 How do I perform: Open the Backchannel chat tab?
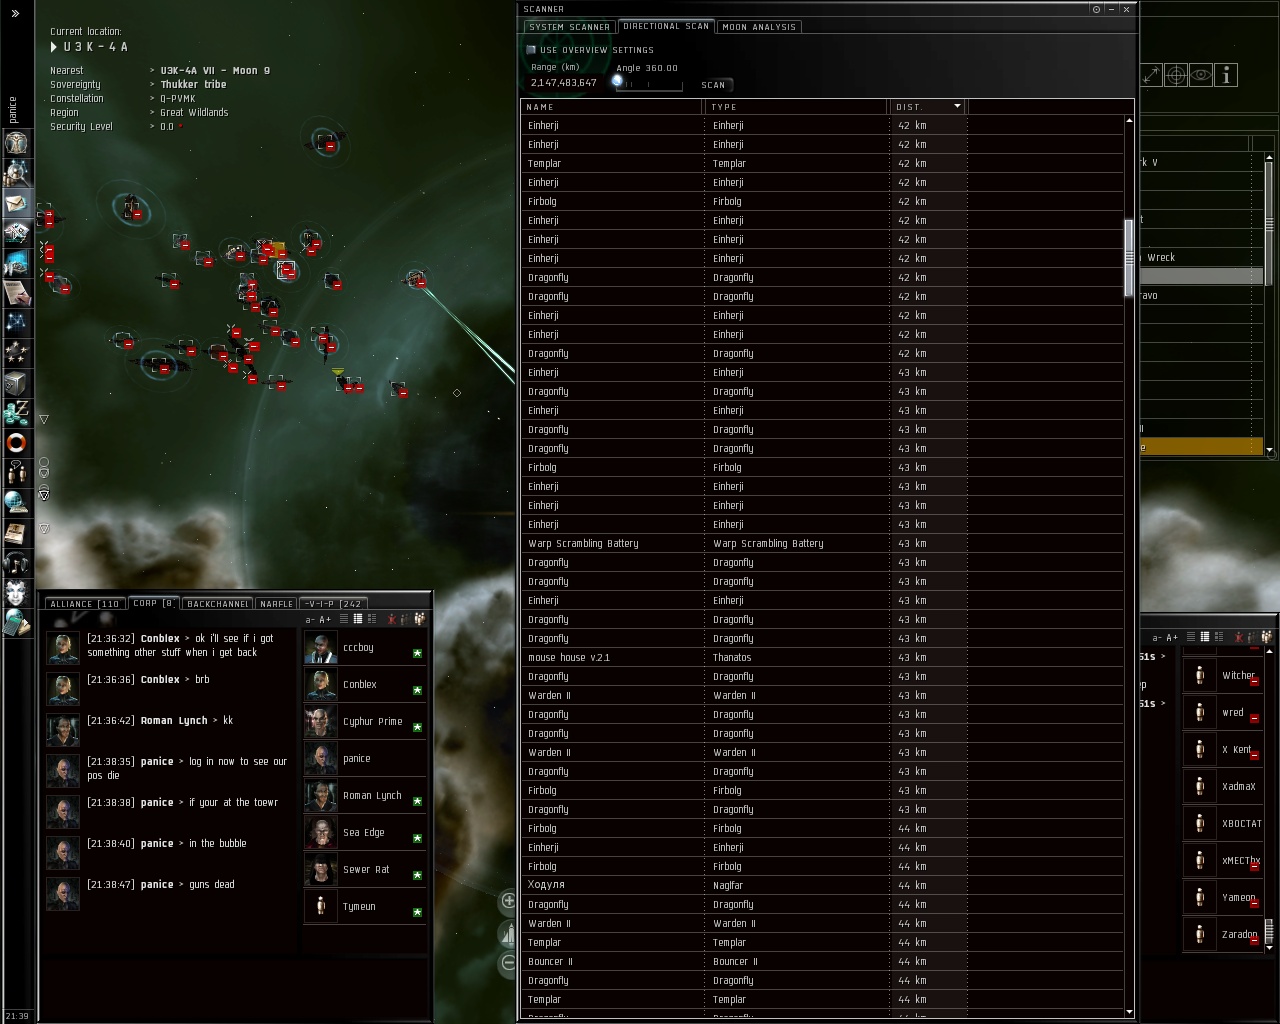217,604
